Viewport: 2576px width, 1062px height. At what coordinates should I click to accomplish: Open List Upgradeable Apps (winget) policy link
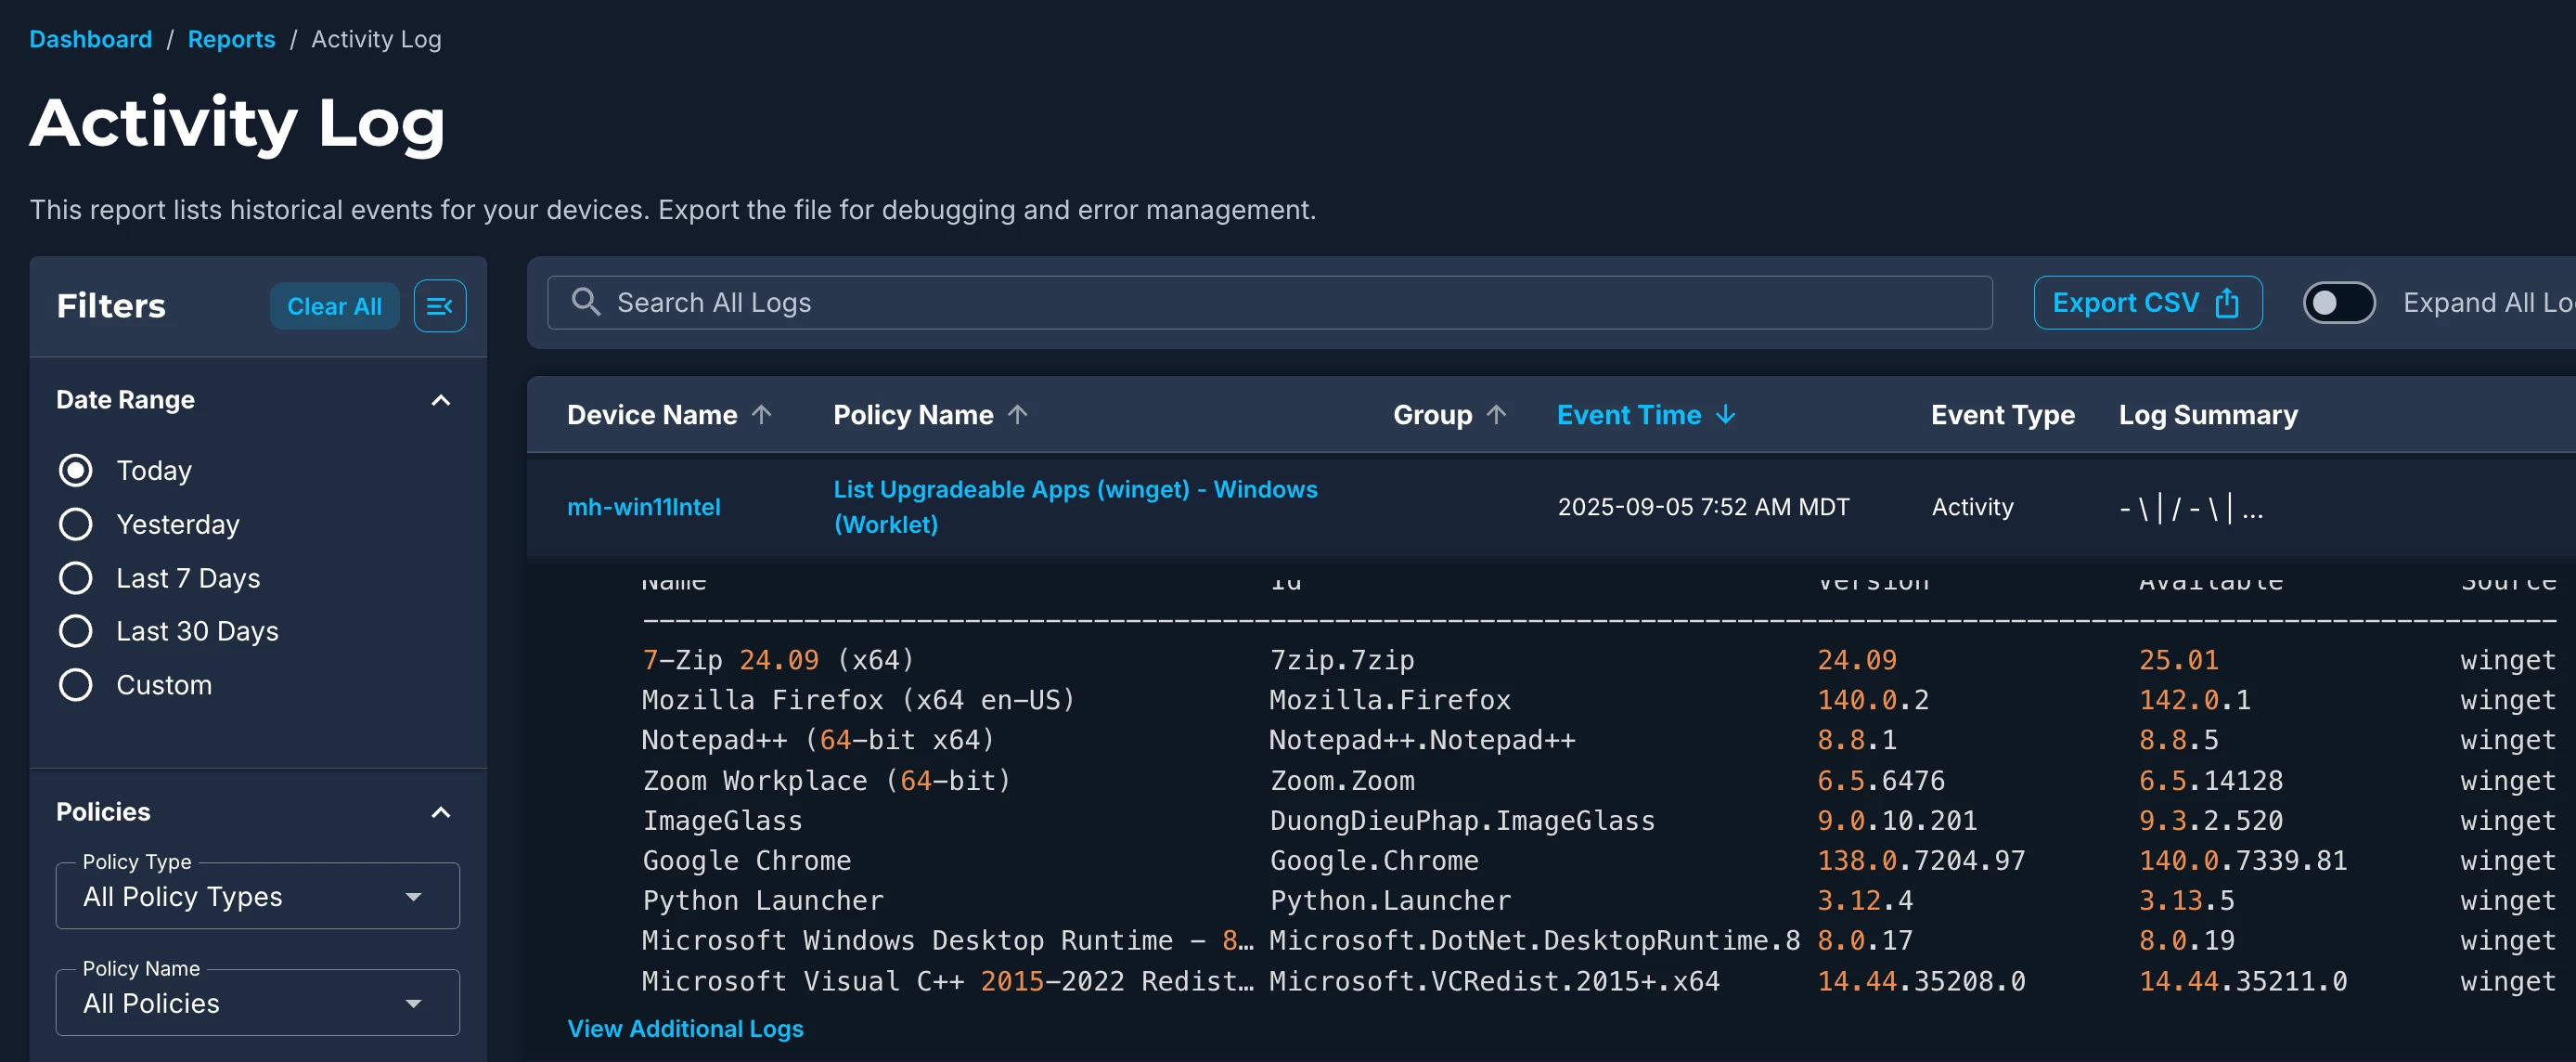[1075, 507]
